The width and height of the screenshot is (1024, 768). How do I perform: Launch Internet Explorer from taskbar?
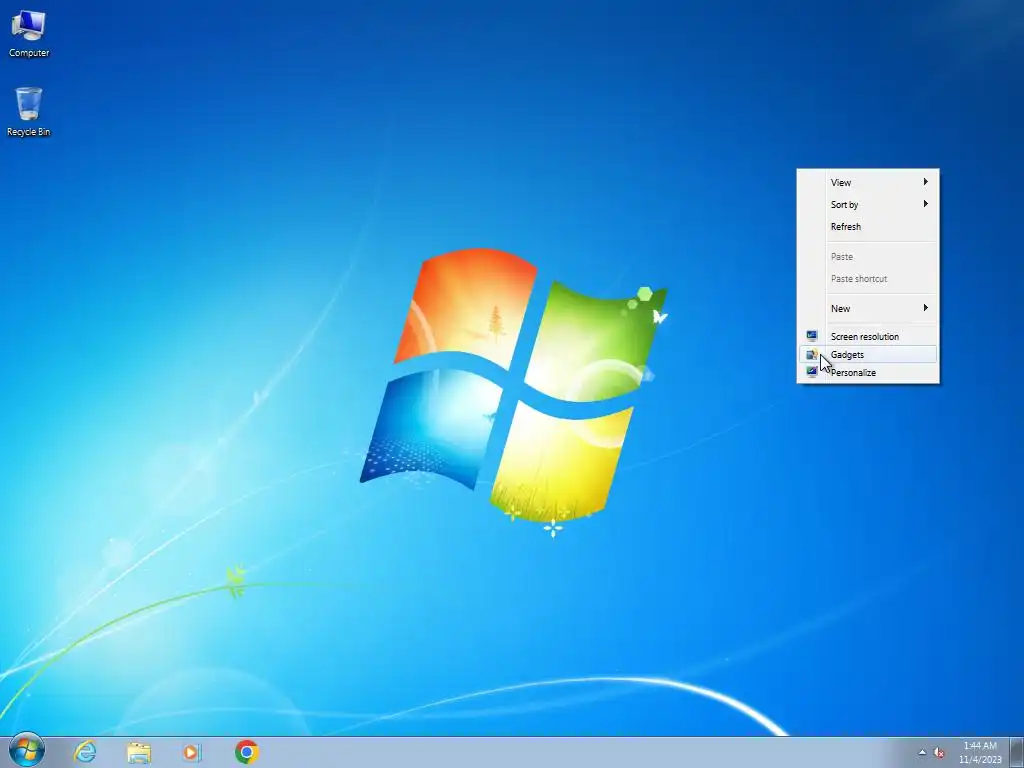85,752
